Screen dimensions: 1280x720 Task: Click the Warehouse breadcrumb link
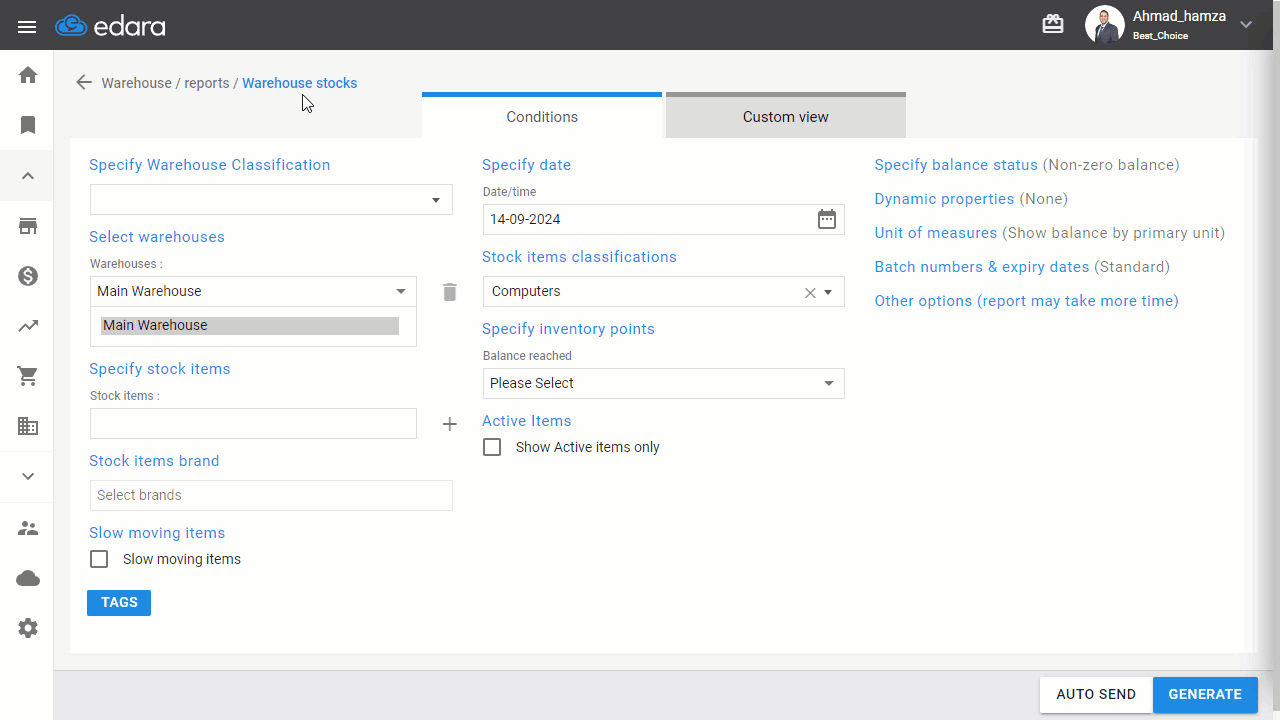pyautogui.click(x=137, y=83)
